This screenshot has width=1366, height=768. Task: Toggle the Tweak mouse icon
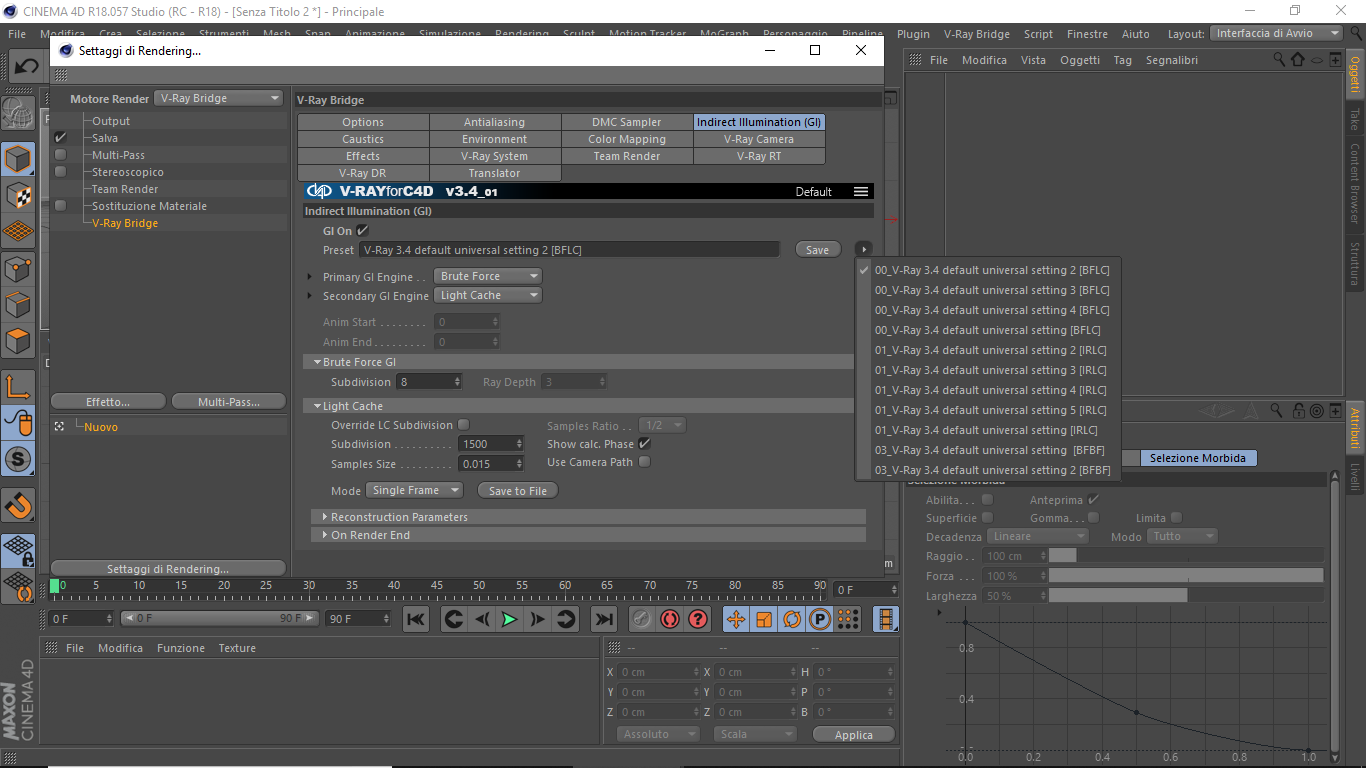[x=19, y=423]
